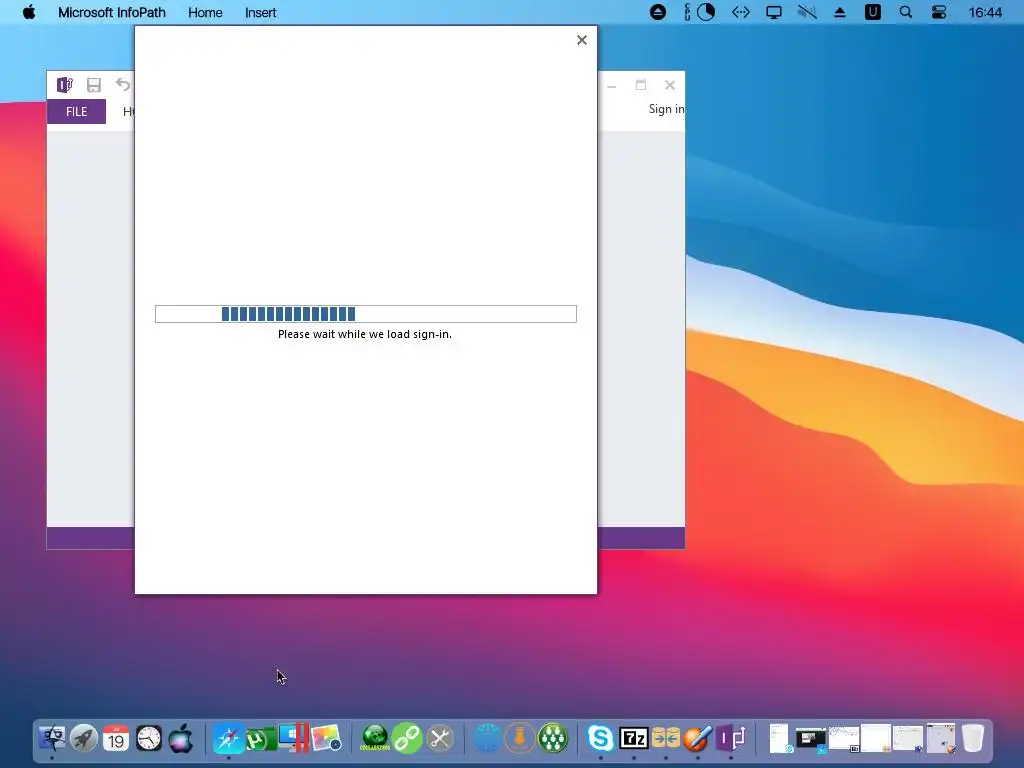
Task: Open the Microsoft InfoPath app menu
Action: (112, 12)
